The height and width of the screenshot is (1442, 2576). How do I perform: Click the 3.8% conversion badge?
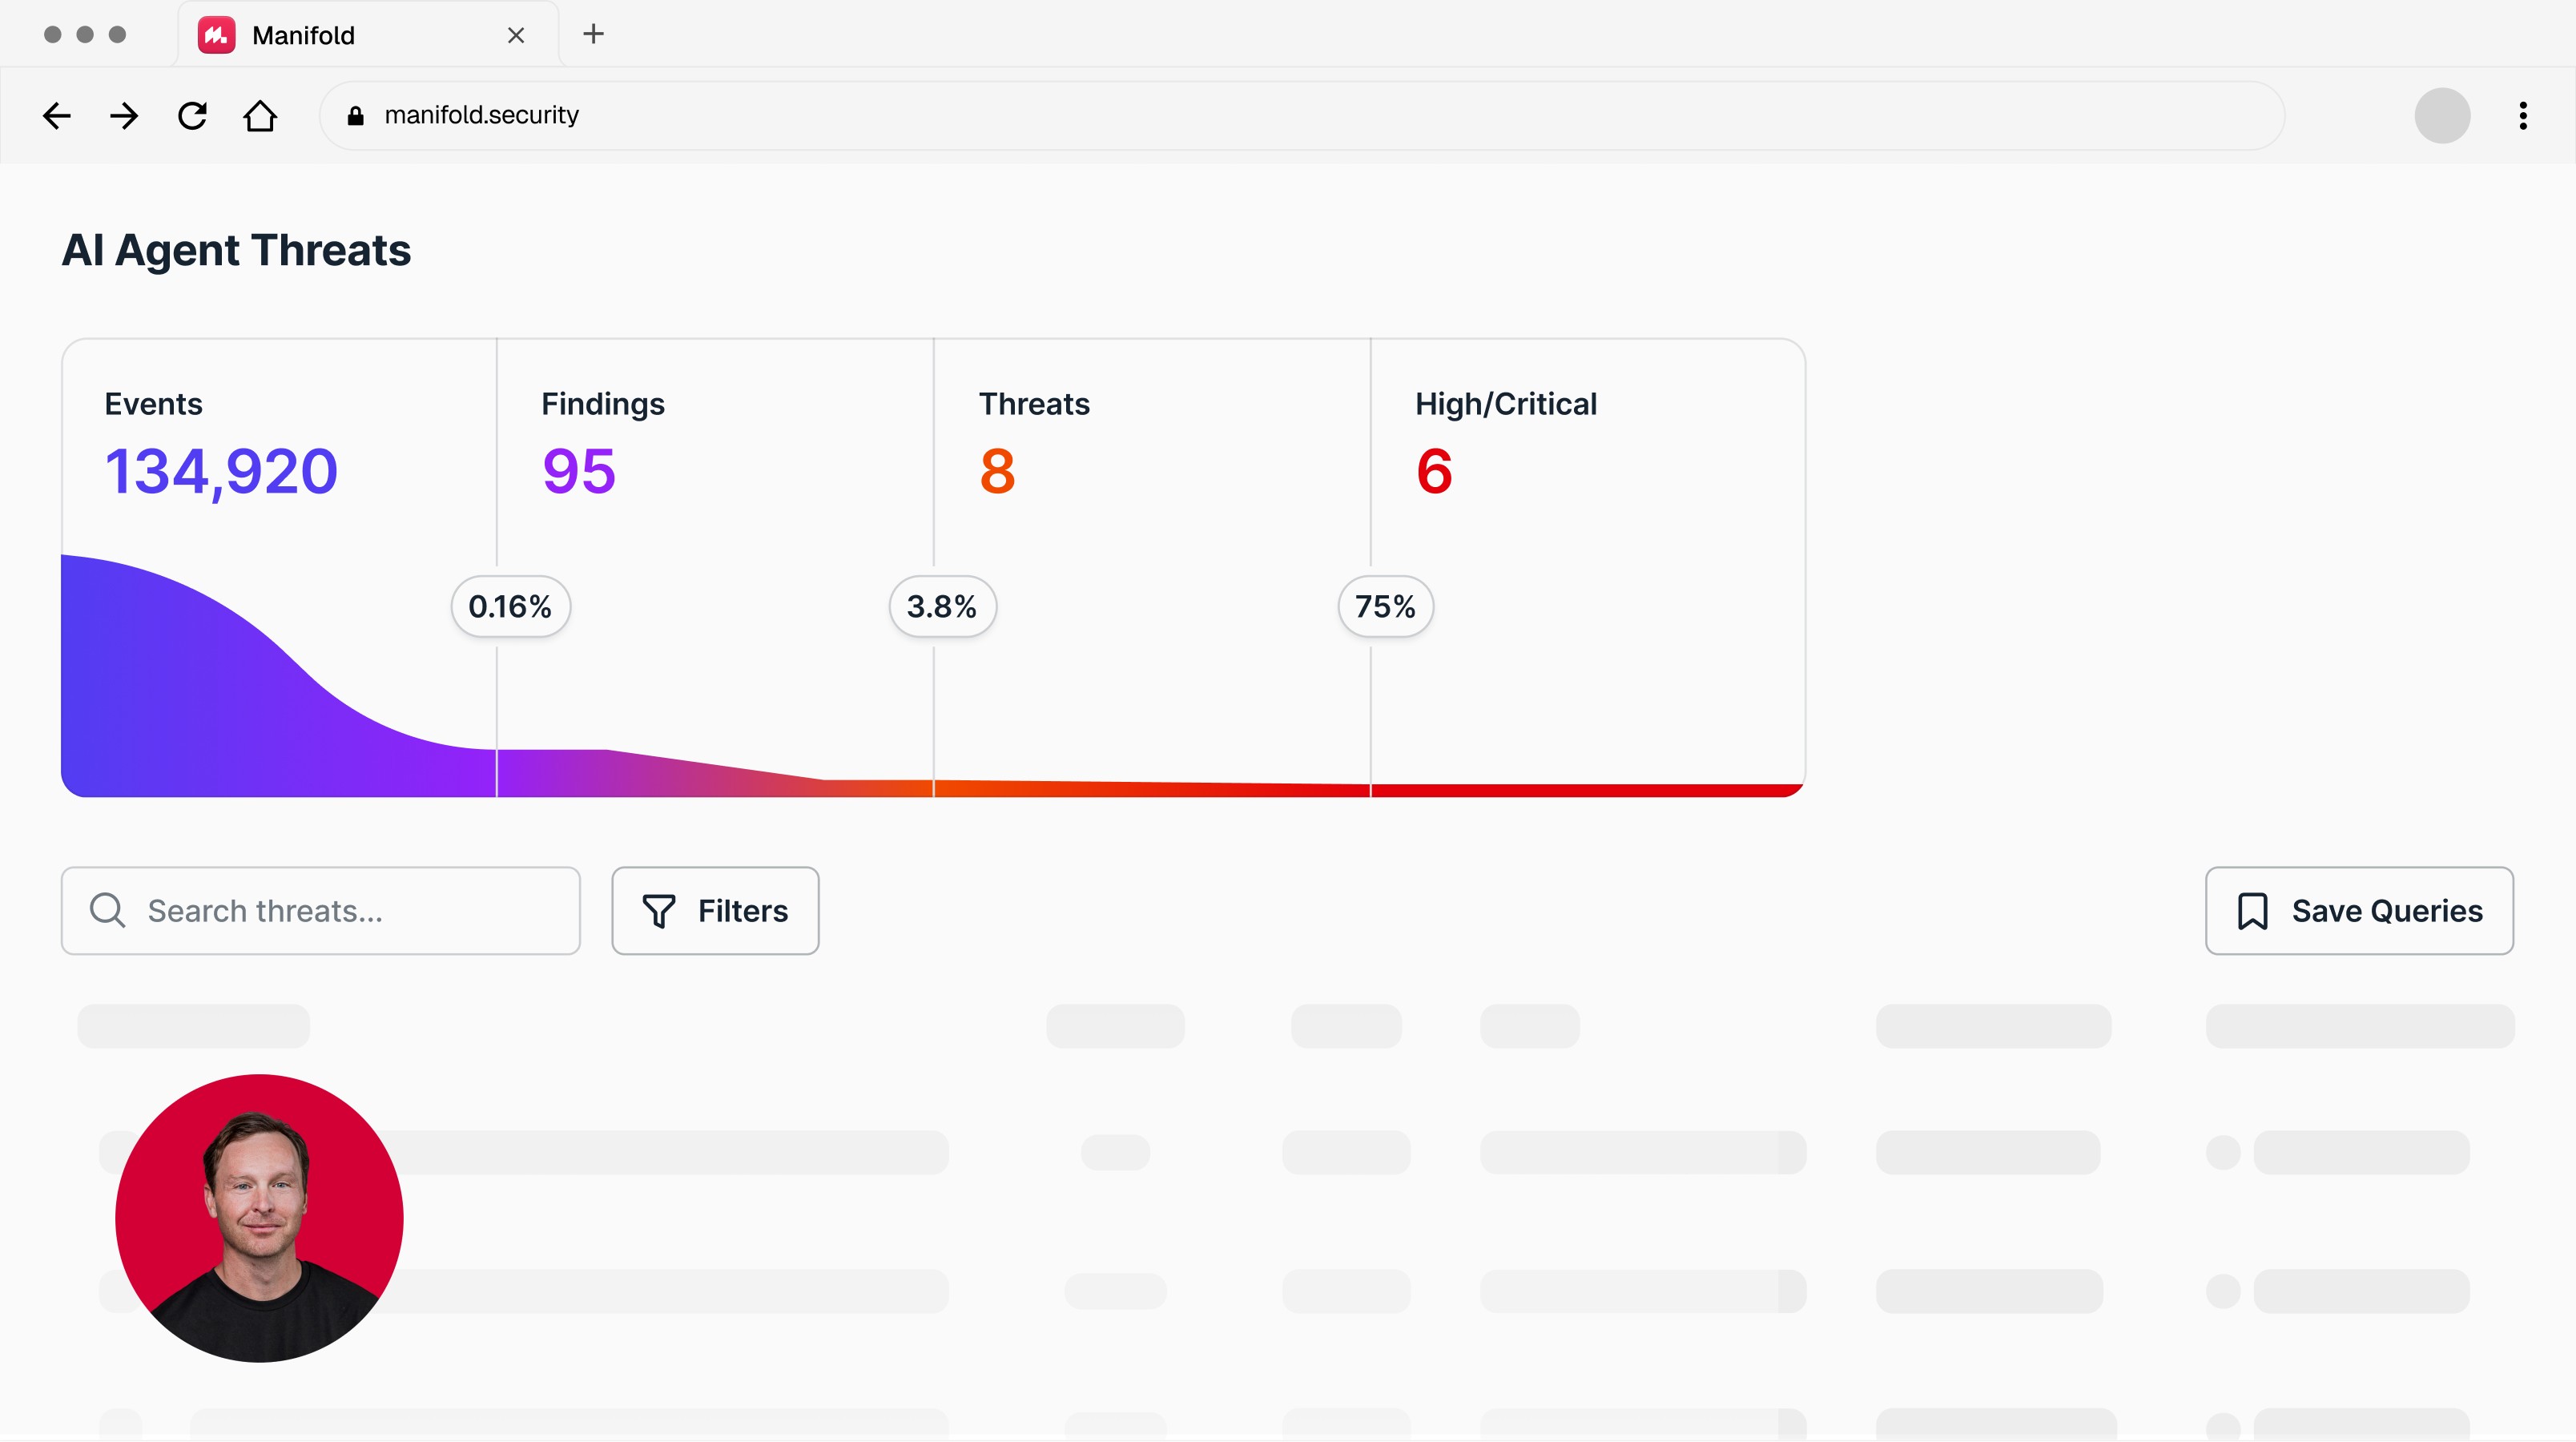[942, 606]
